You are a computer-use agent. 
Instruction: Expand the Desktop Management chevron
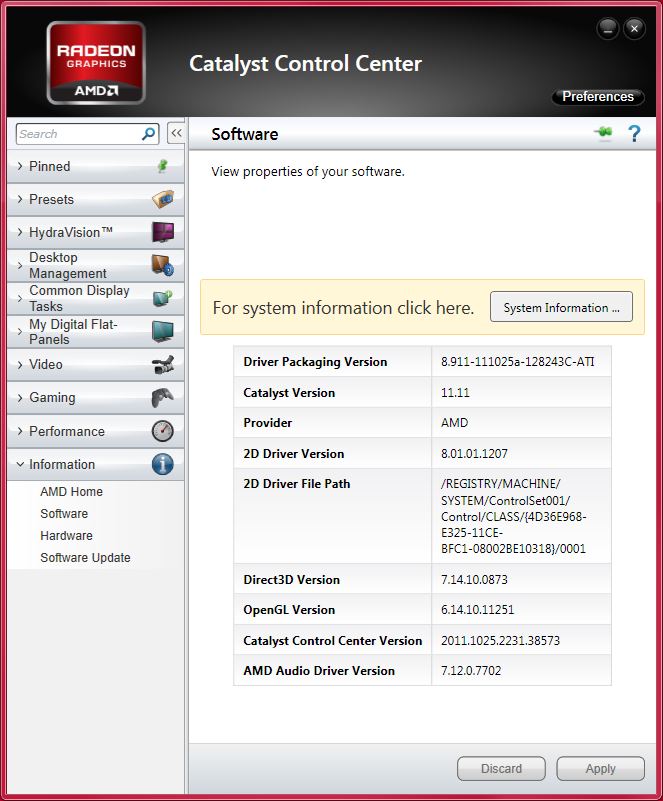tap(20, 265)
